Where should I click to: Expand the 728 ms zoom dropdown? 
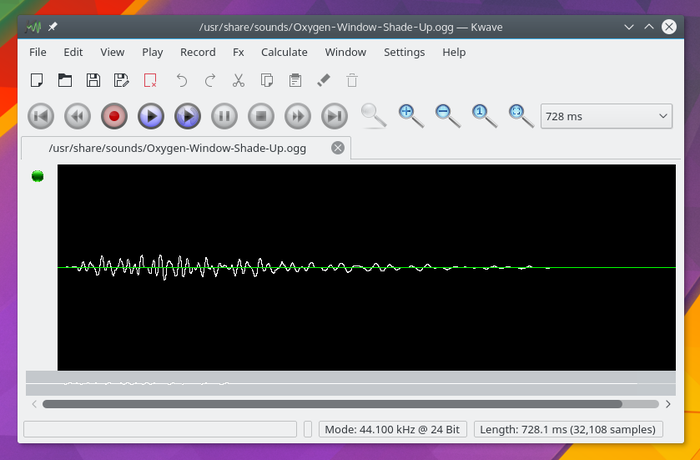606,117
